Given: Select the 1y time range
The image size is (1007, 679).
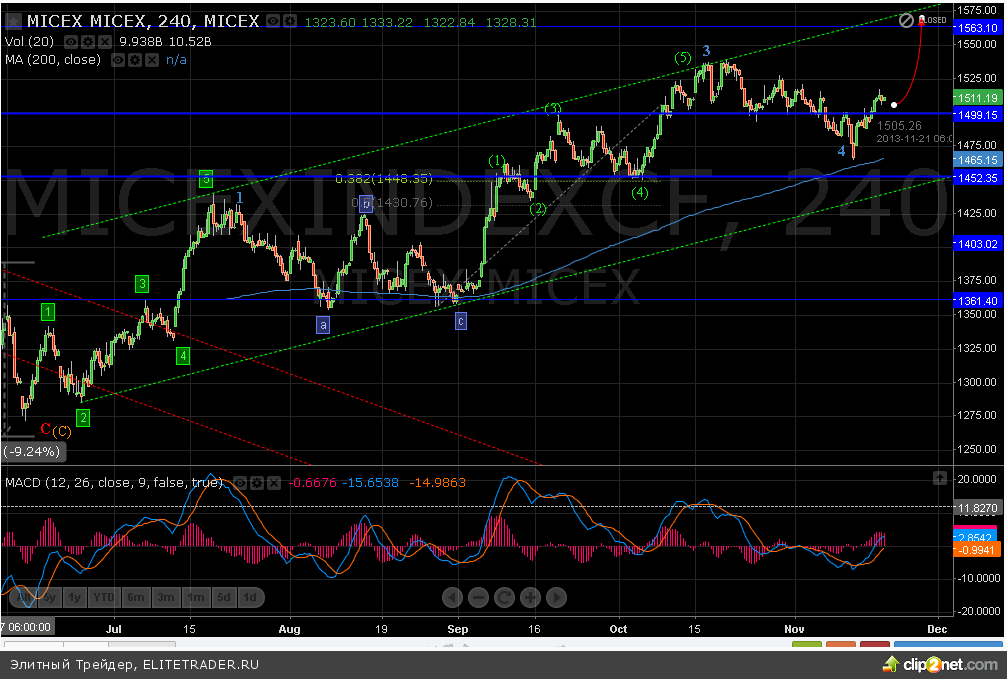Looking at the screenshot, I should (x=74, y=597).
